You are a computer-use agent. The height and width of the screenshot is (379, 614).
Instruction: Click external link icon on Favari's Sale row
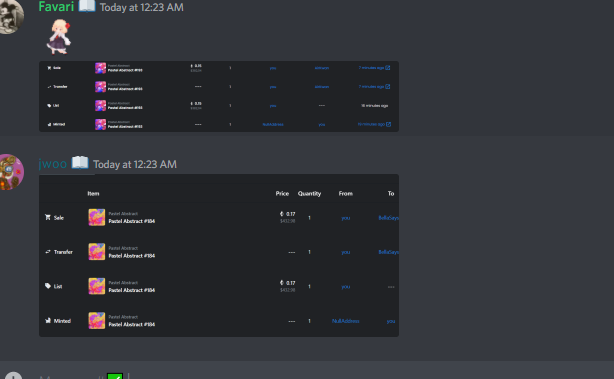click(x=388, y=68)
